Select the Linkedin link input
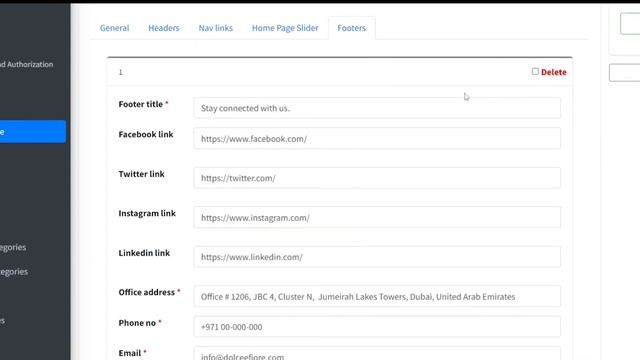 (x=377, y=257)
